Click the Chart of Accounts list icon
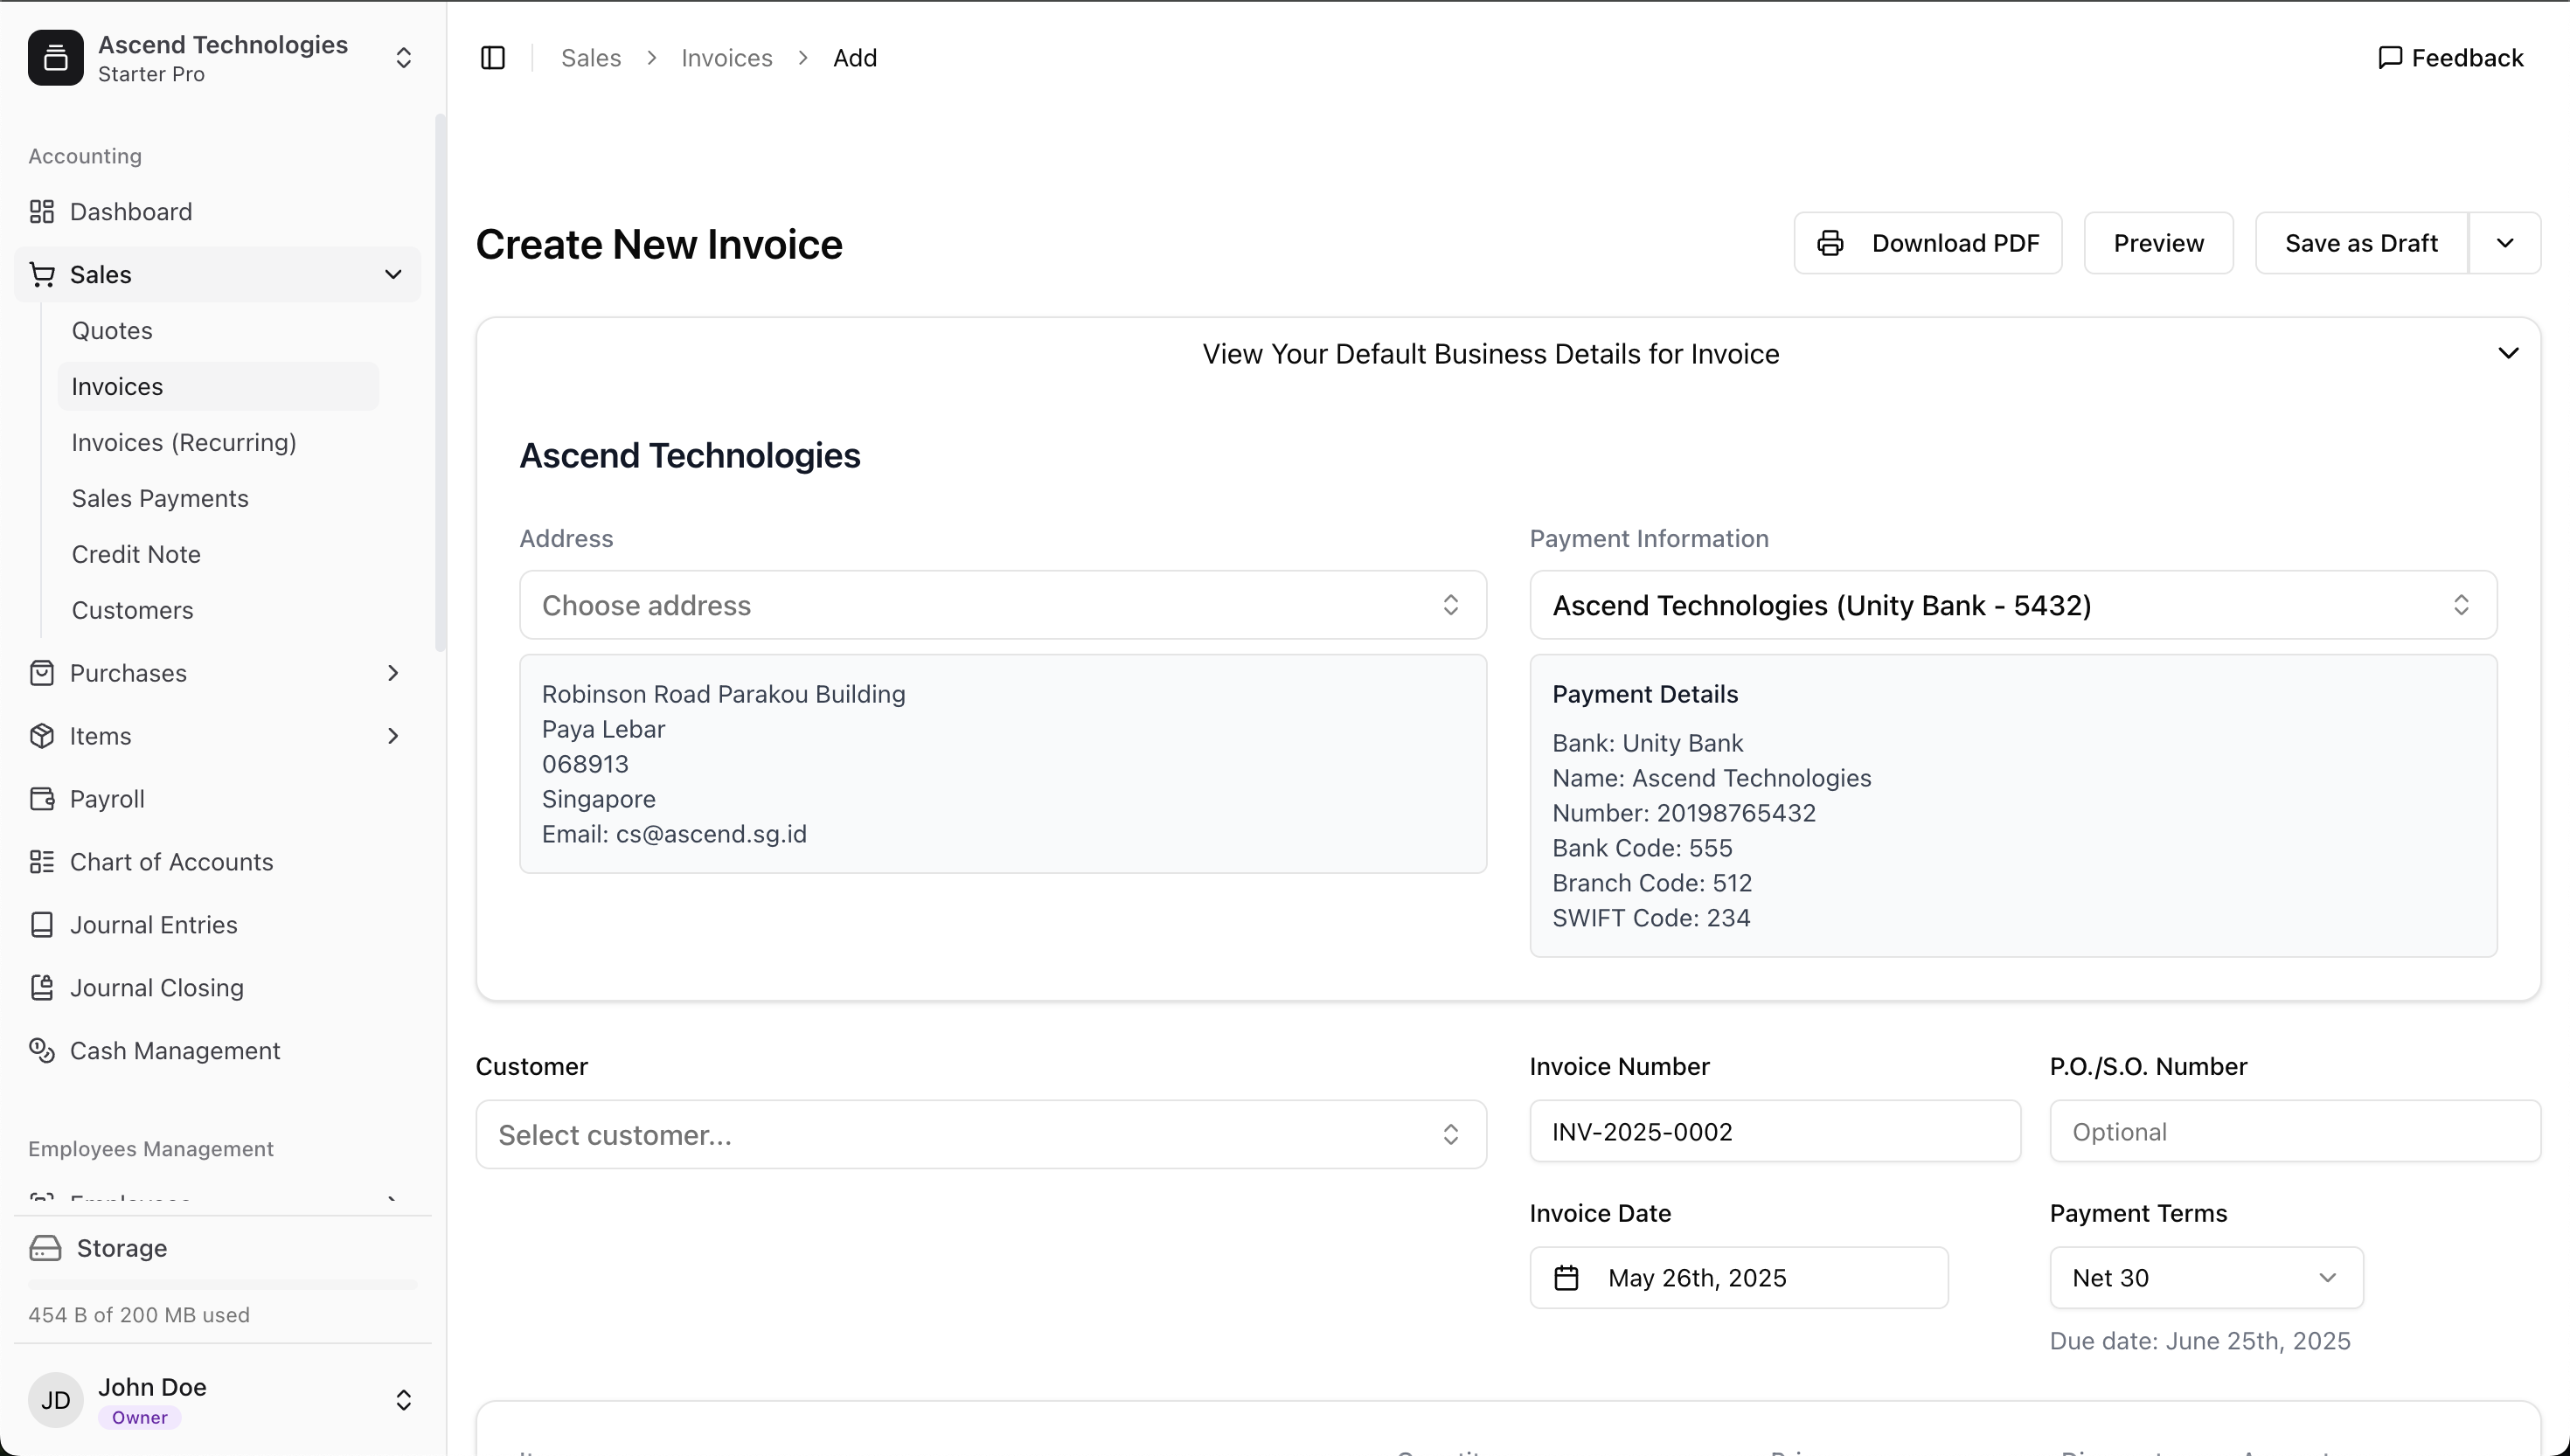 [42, 862]
